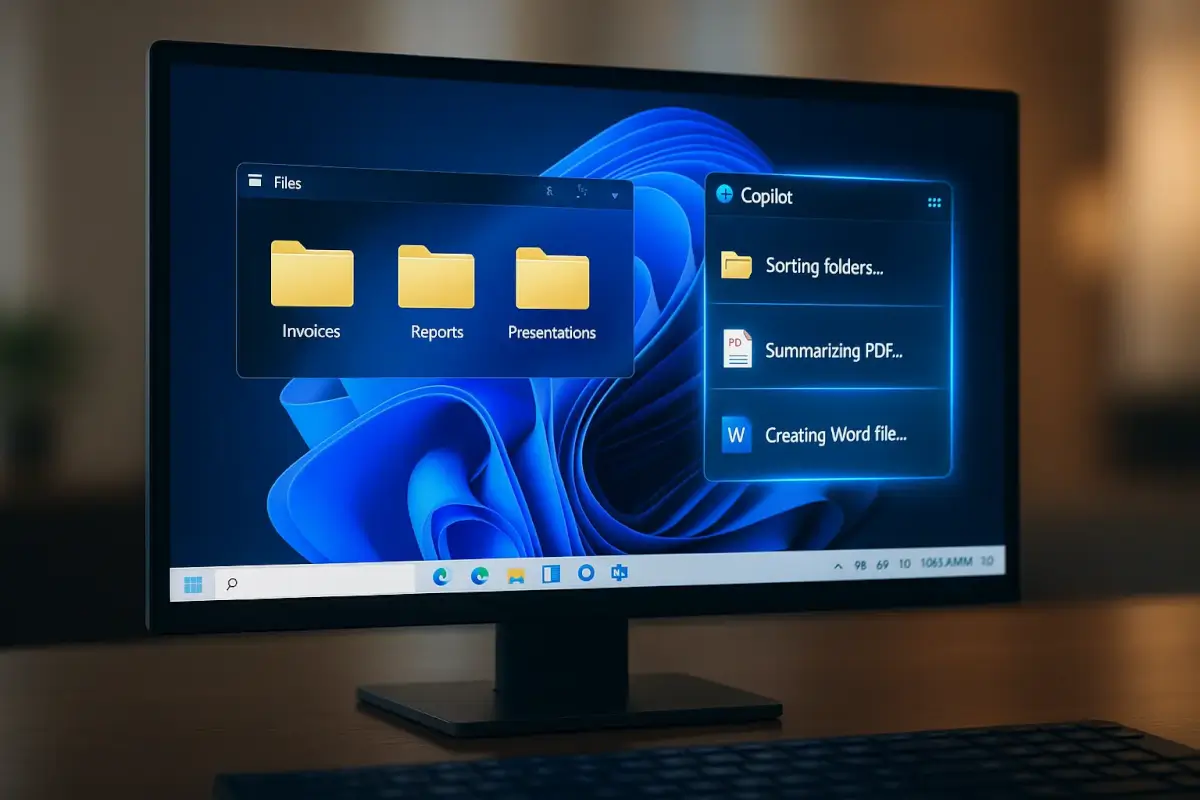Click the clock in the taskbar
The image size is (1200, 800).
tap(945, 564)
